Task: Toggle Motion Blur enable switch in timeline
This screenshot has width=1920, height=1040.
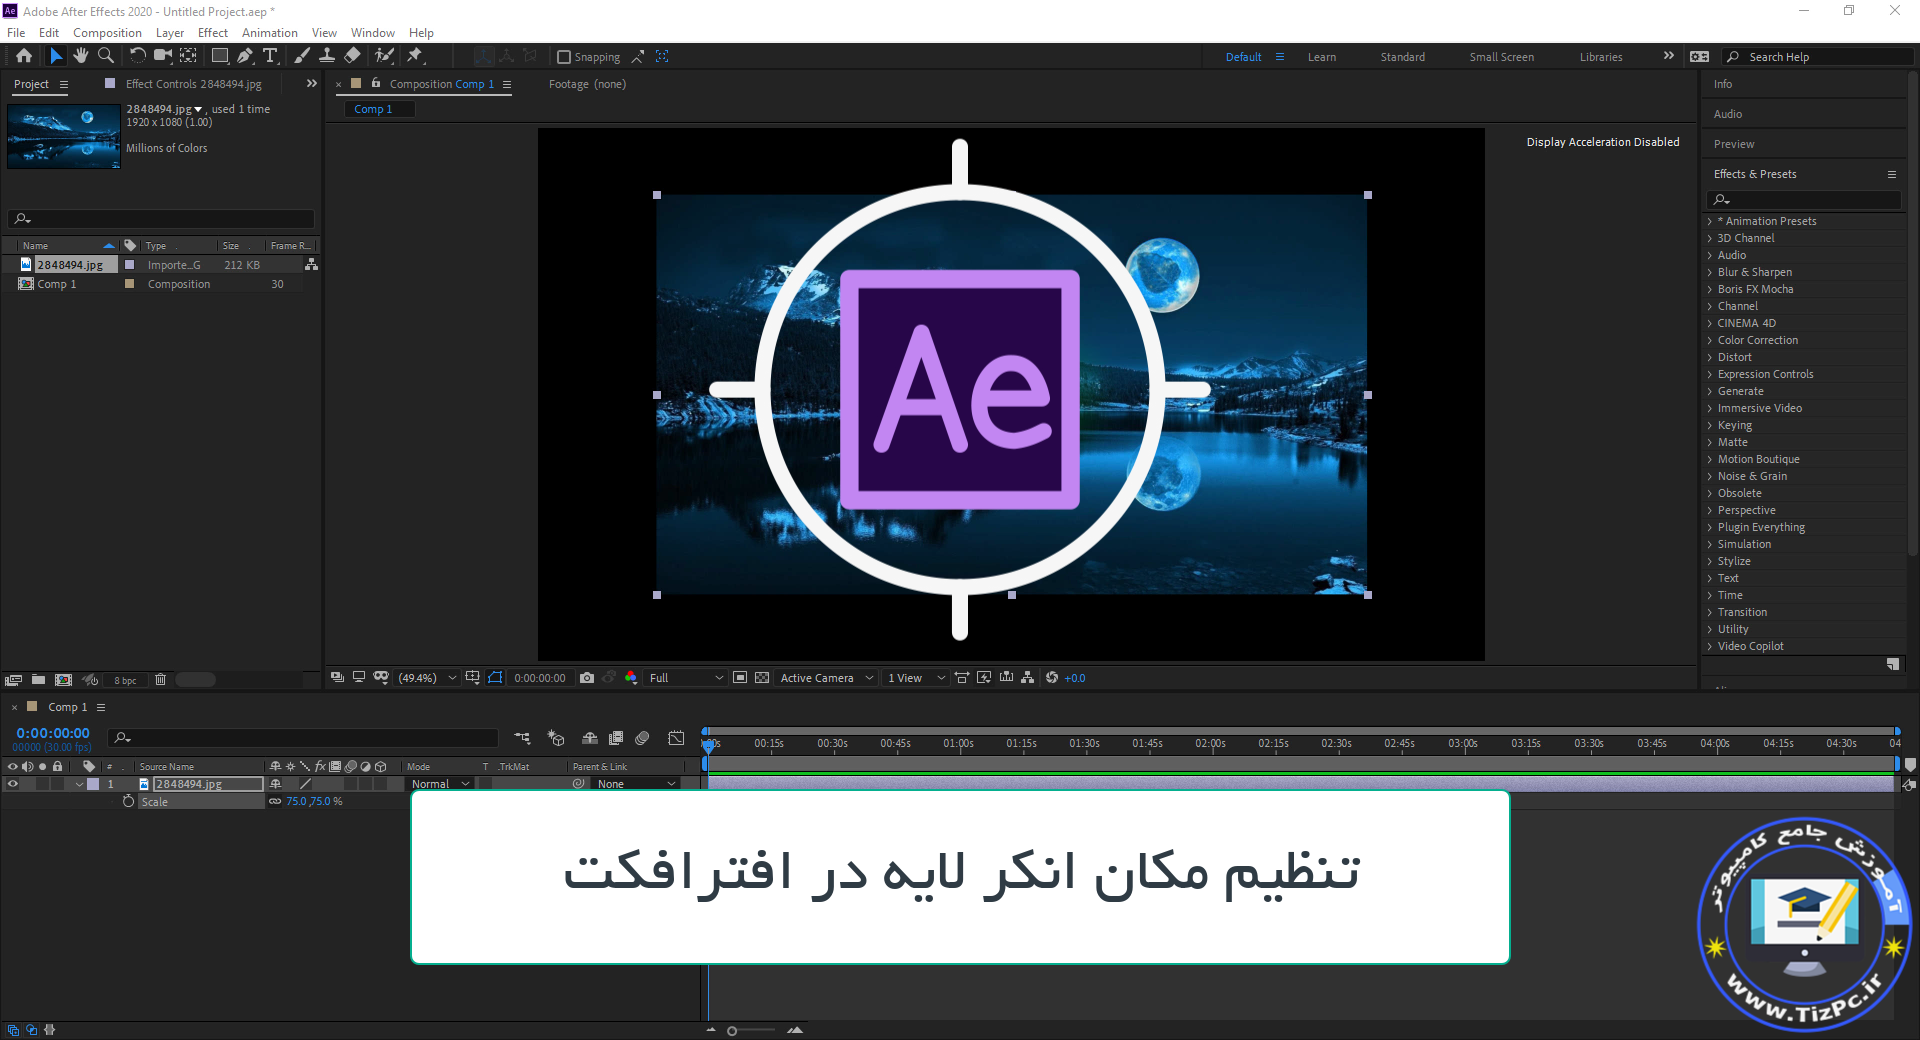Action: pyautogui.click(x=642, y=738)
